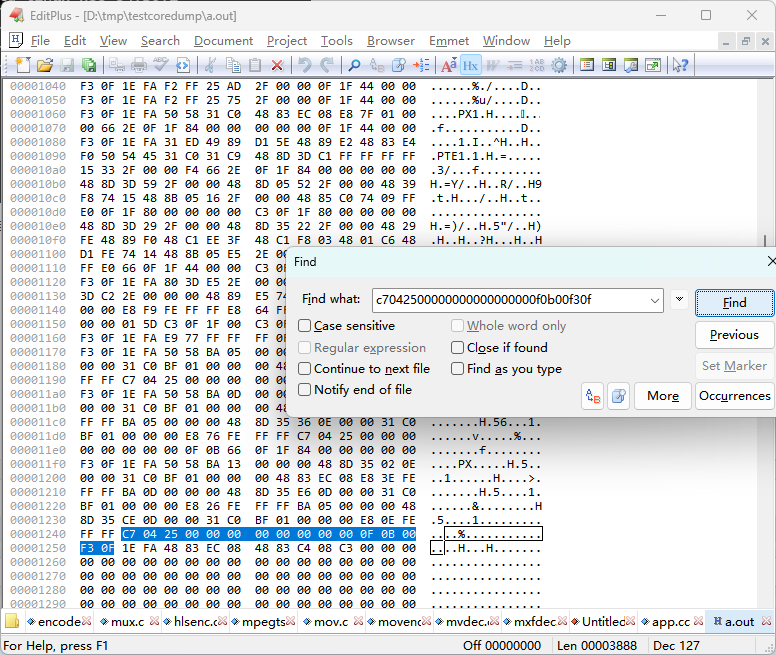The height and width of the screenshot is (655, 776).
Task: Click the Undo arrow icon
Action: [x=304, y=65]
